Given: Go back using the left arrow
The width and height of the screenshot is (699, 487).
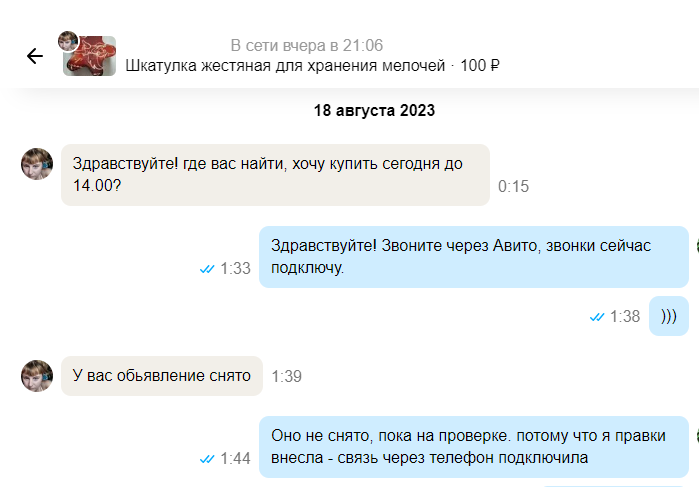Looking at the screenshot, I should (35, 56).
